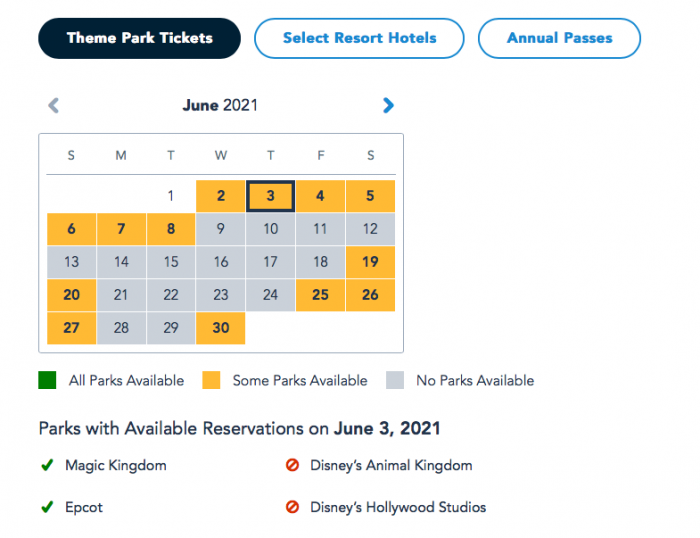Image resolution: width=700 pixels, height=538 pixels.
Task: Go to the previous month arrow
Action: (54, 105)
